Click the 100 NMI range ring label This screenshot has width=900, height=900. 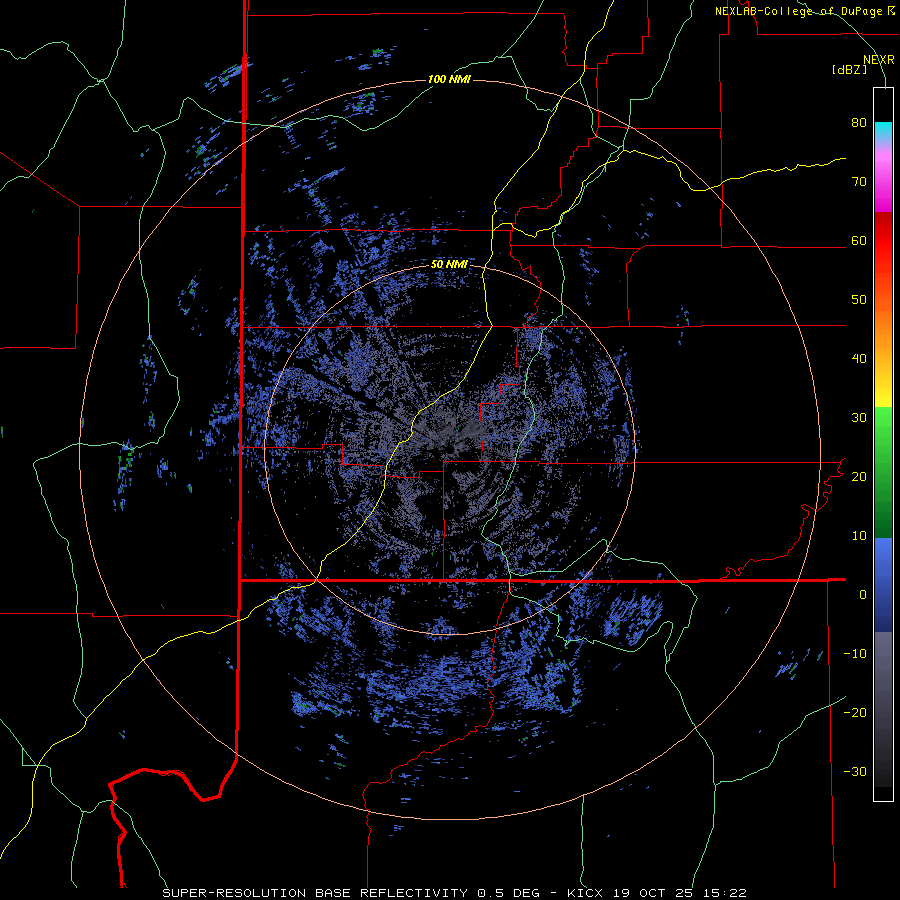(x=449, y=79)
